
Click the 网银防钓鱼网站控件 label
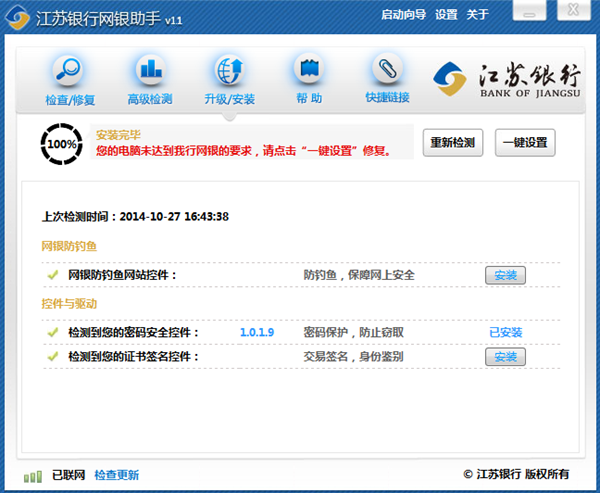tap(122, 275)
